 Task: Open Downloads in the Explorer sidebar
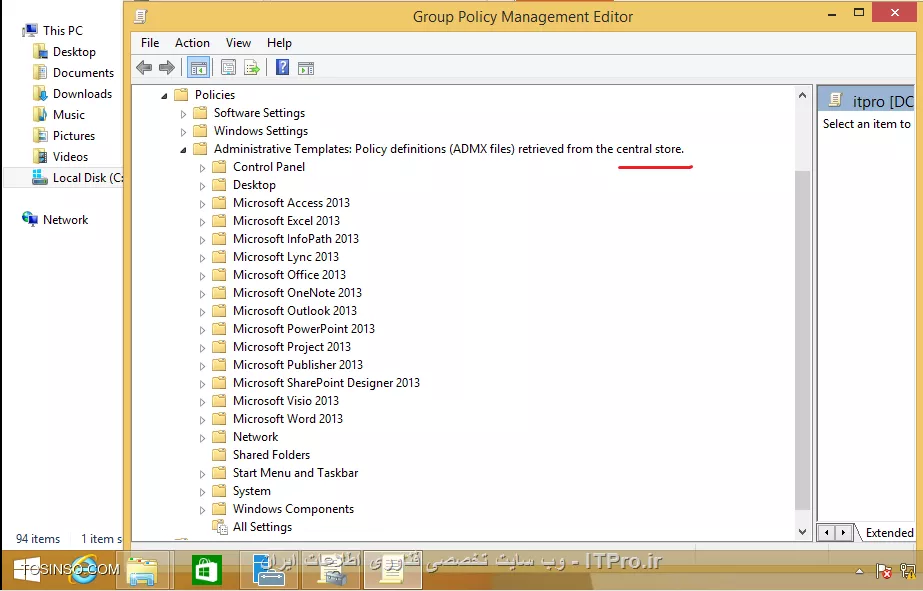coord(82,94)
